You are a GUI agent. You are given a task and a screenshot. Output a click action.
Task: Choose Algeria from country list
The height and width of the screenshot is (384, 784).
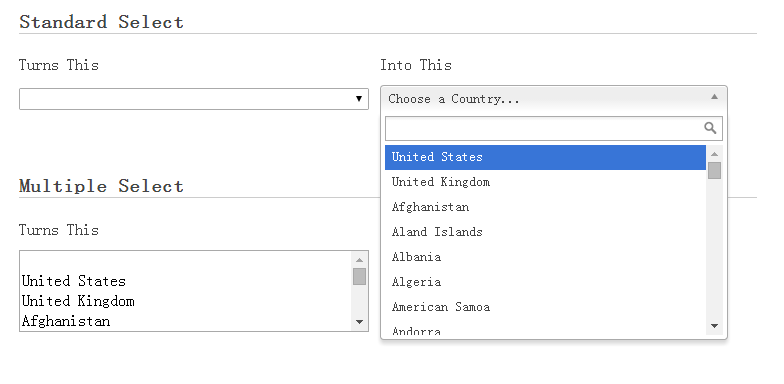pos(545,282)
